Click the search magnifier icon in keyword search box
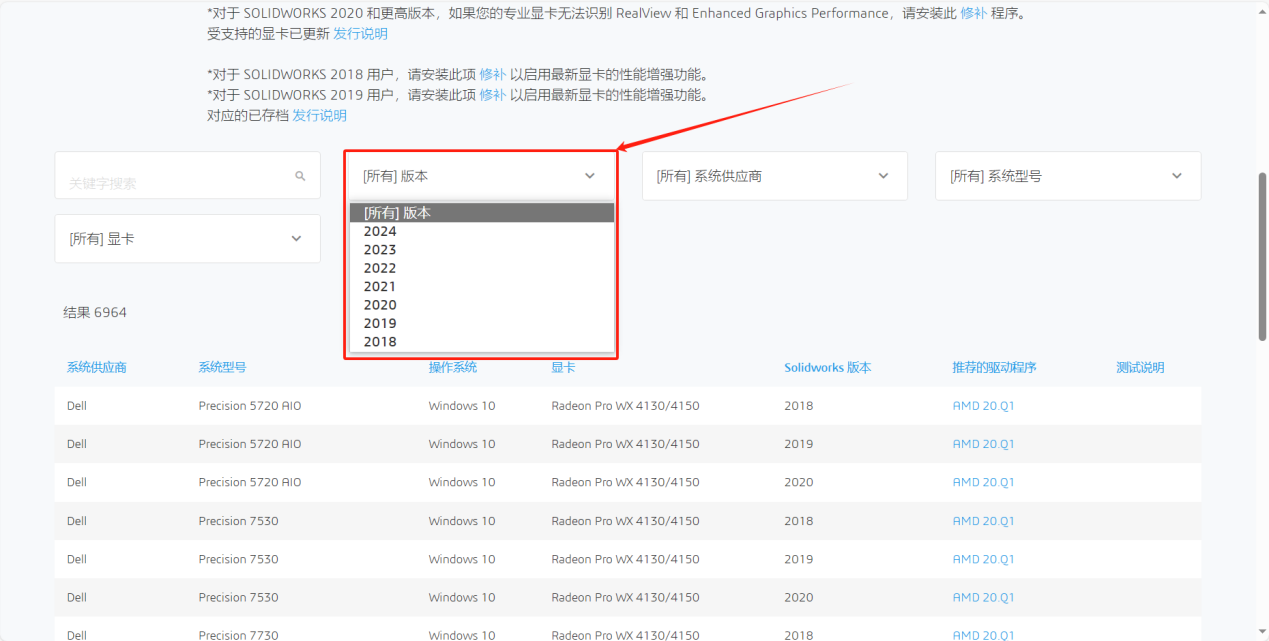Viewport: 1269px width, 641px height. click(300, 175)
